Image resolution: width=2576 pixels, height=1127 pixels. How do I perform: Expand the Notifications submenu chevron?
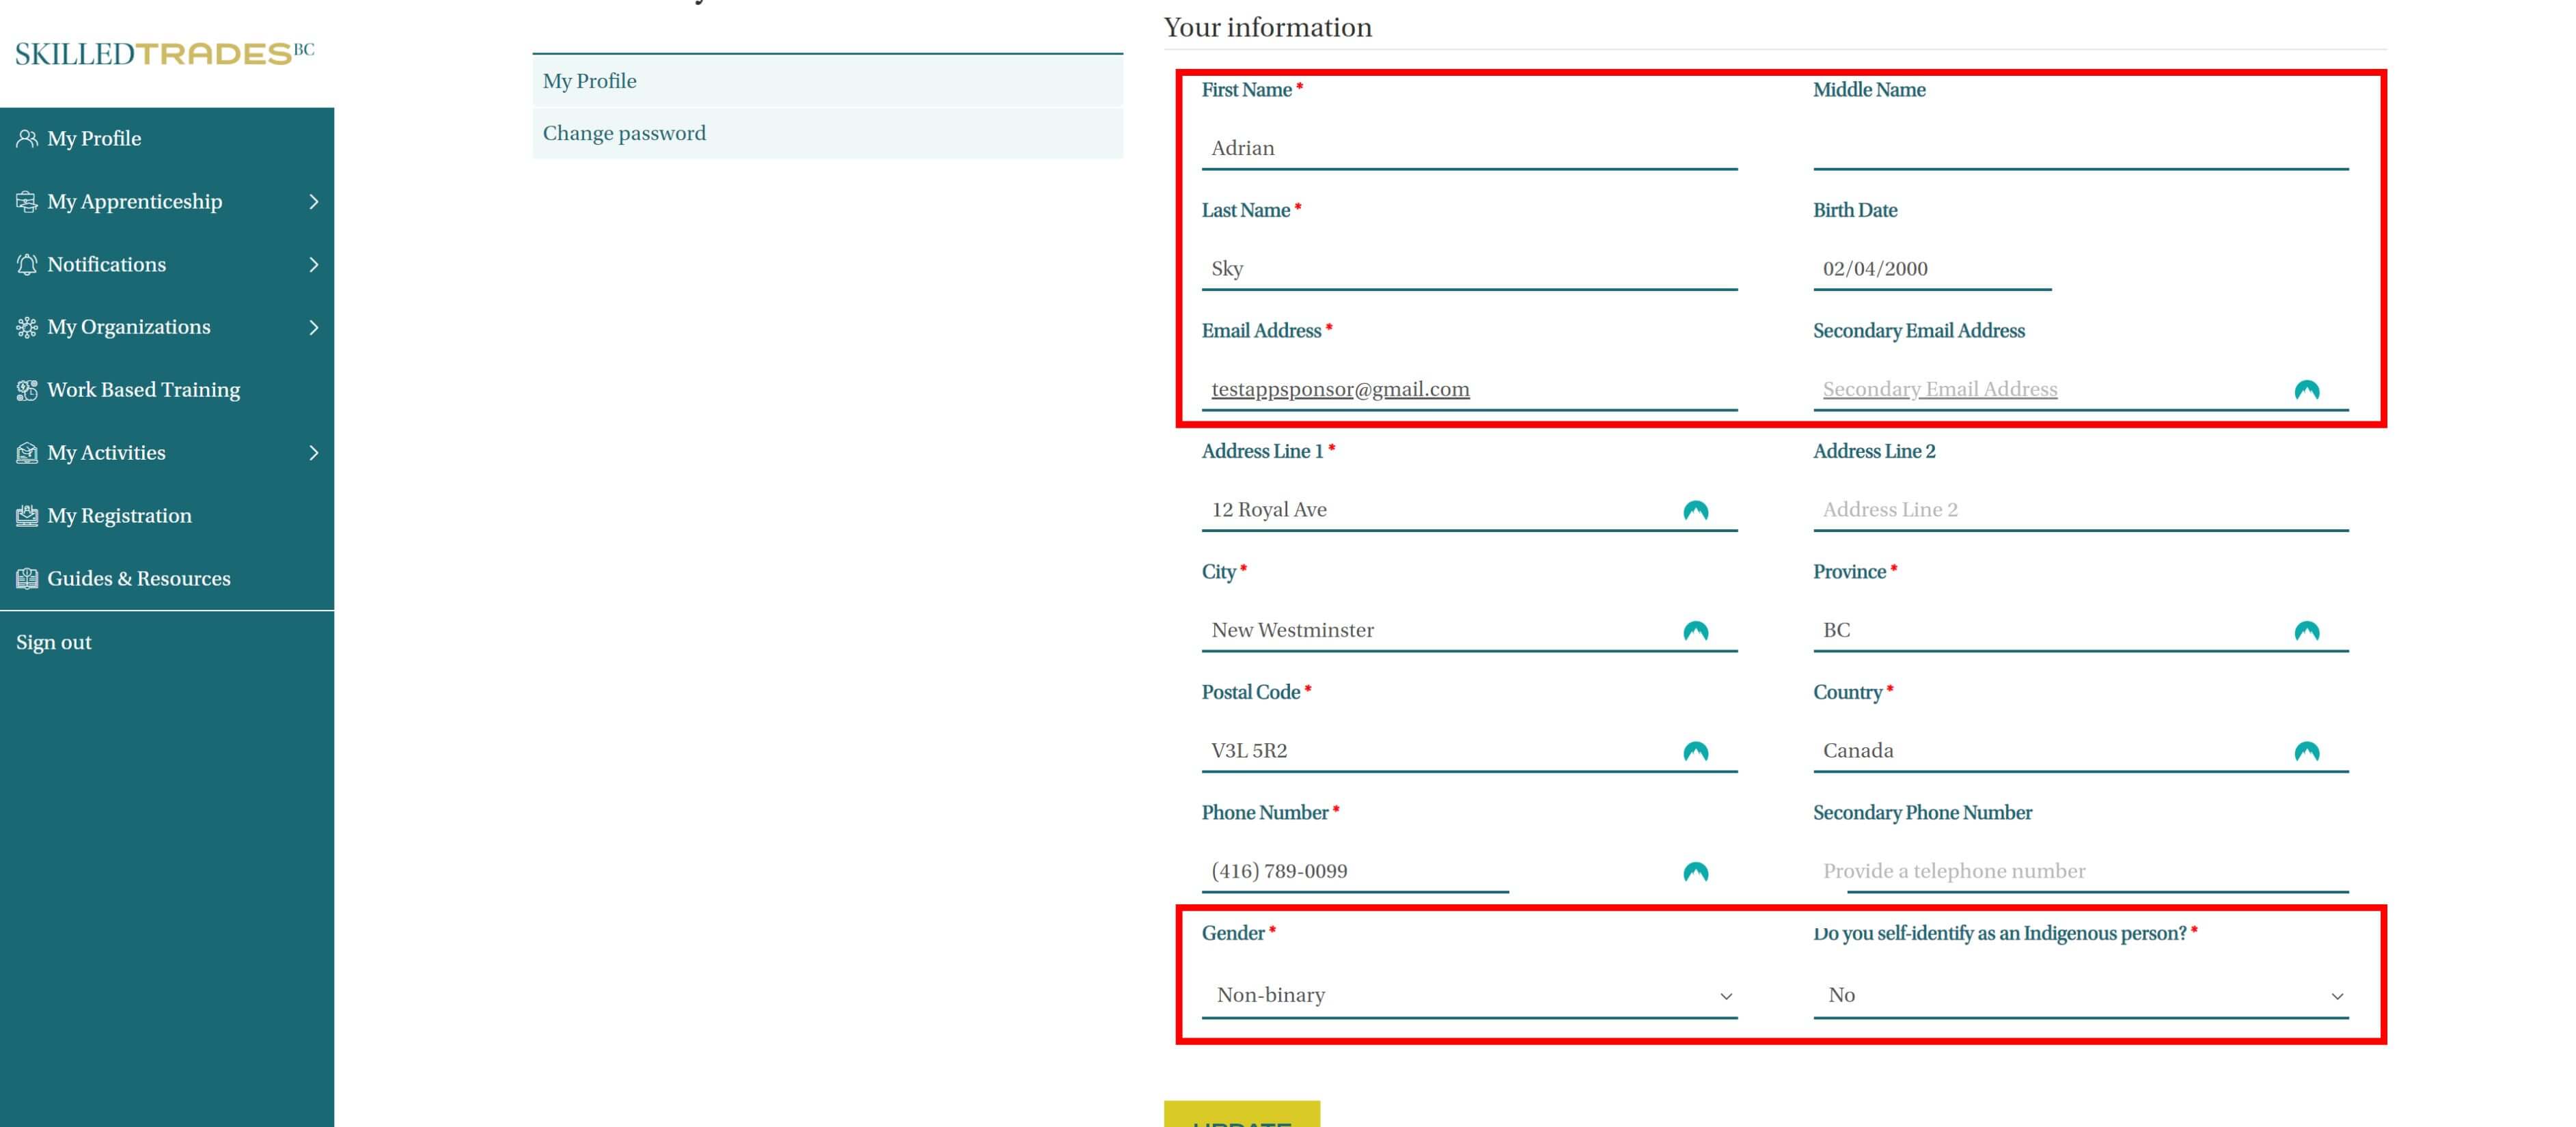tap(314, 265)
